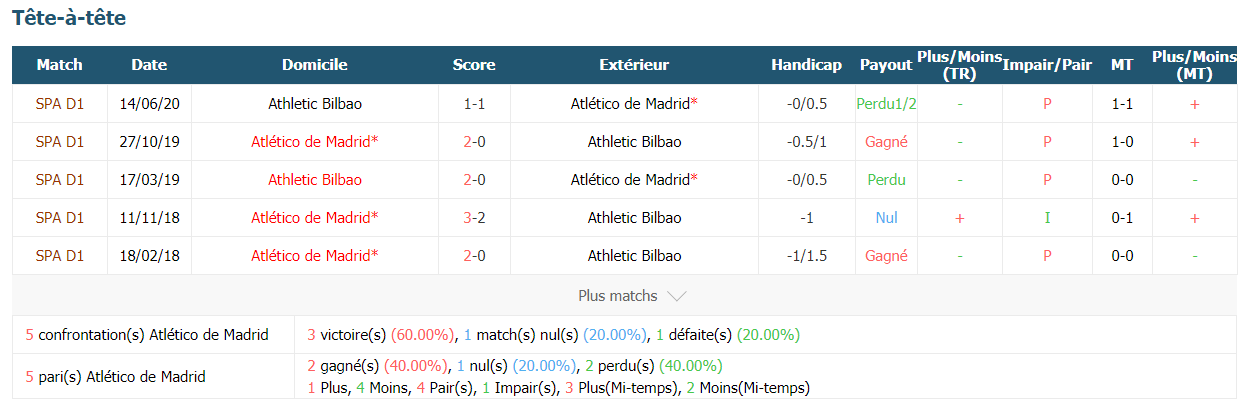Click red Athletic Bilbao home team 17/03/19
The height and width of the screenshot is (408, 1250).
[315, 179]
